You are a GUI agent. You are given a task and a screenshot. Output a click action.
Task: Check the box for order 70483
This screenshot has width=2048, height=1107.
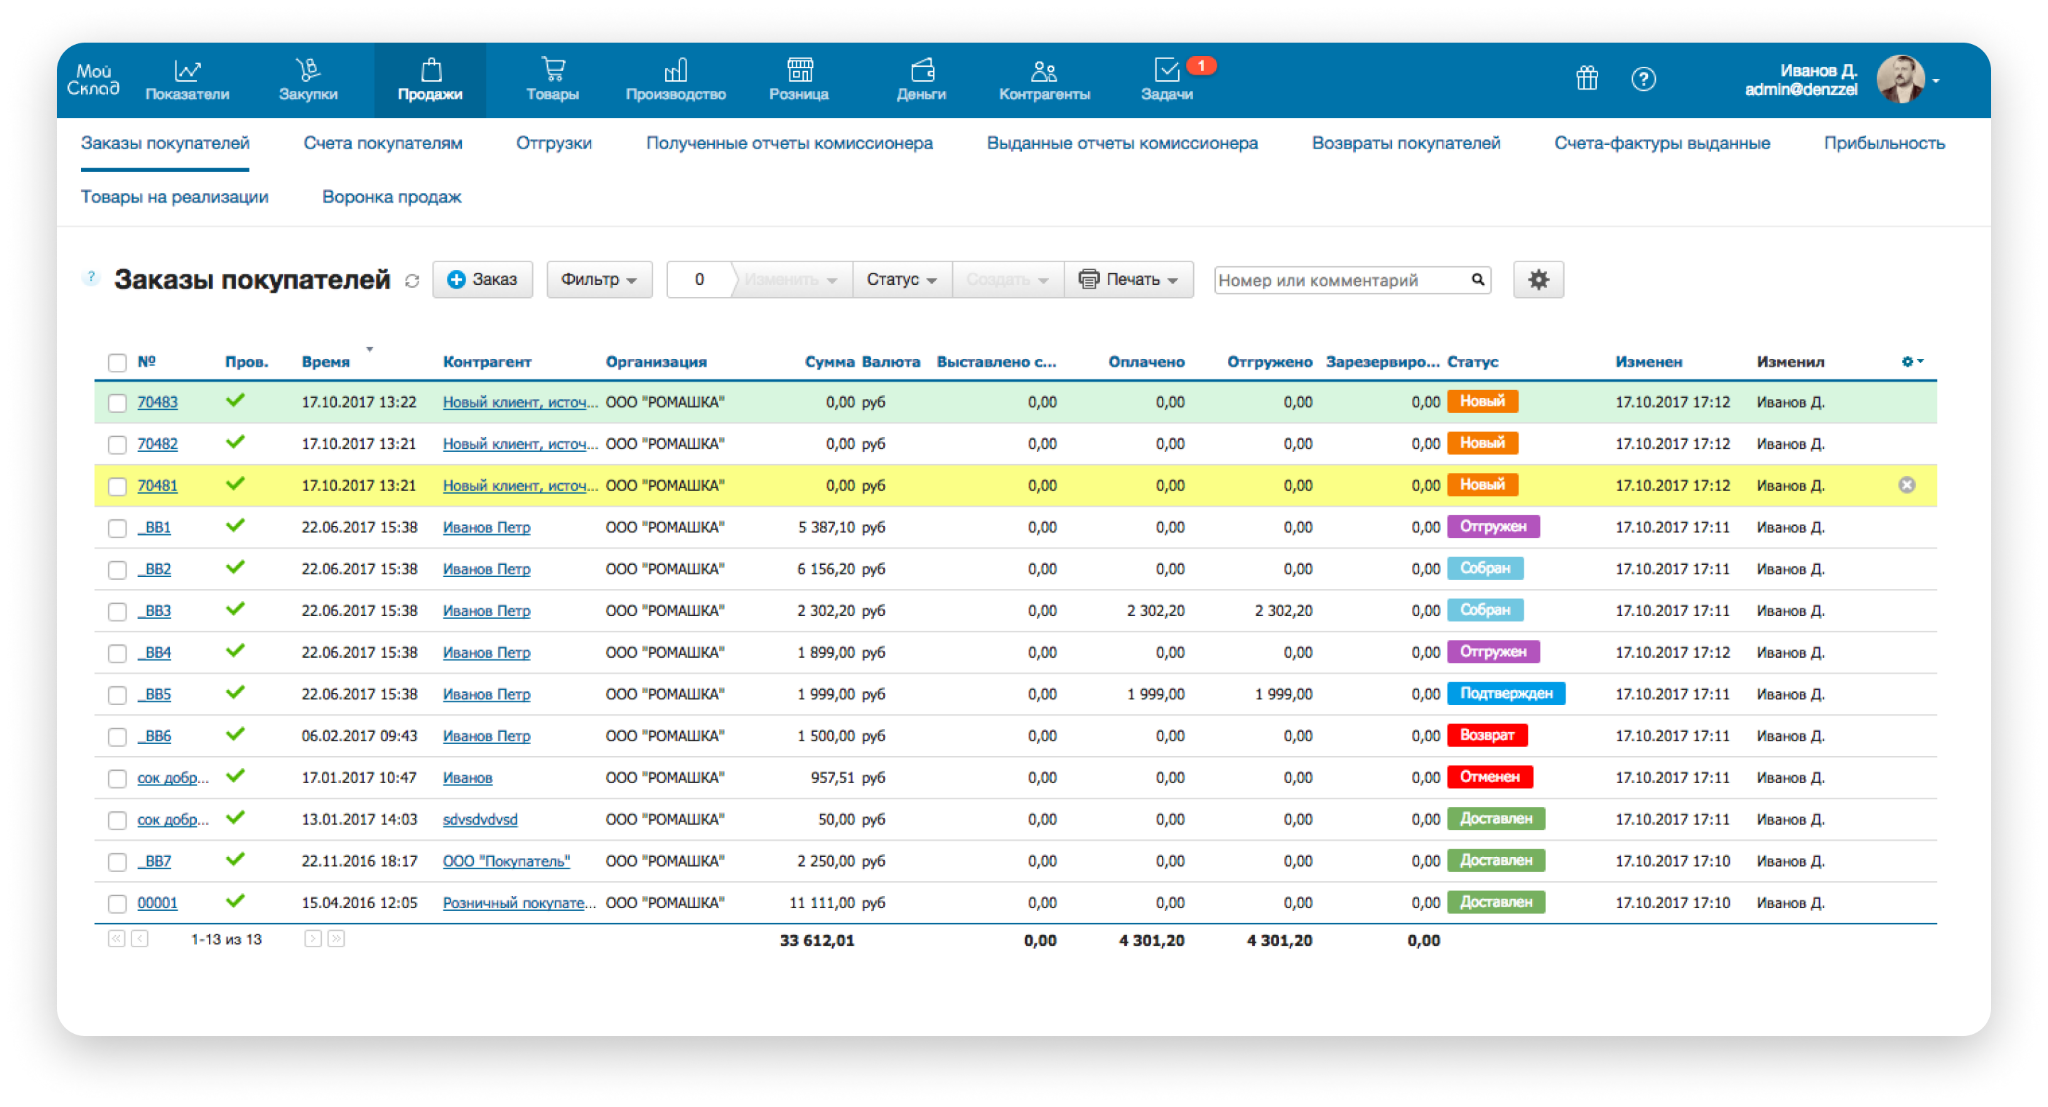[117, 403]
